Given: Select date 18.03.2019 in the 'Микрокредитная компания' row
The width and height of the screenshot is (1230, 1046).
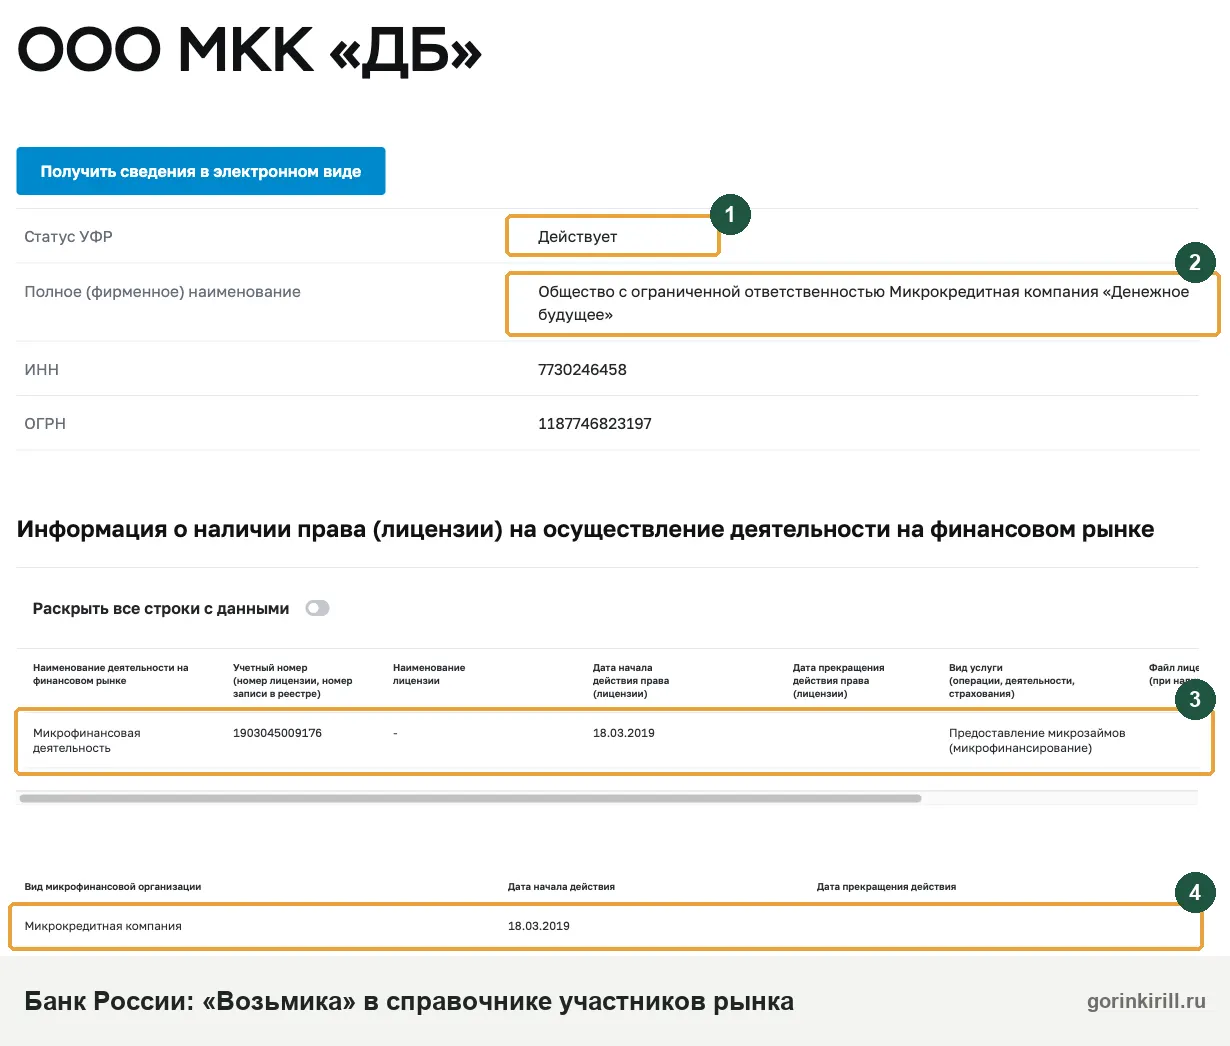Looking at the screenshot, I should [539, 926].
